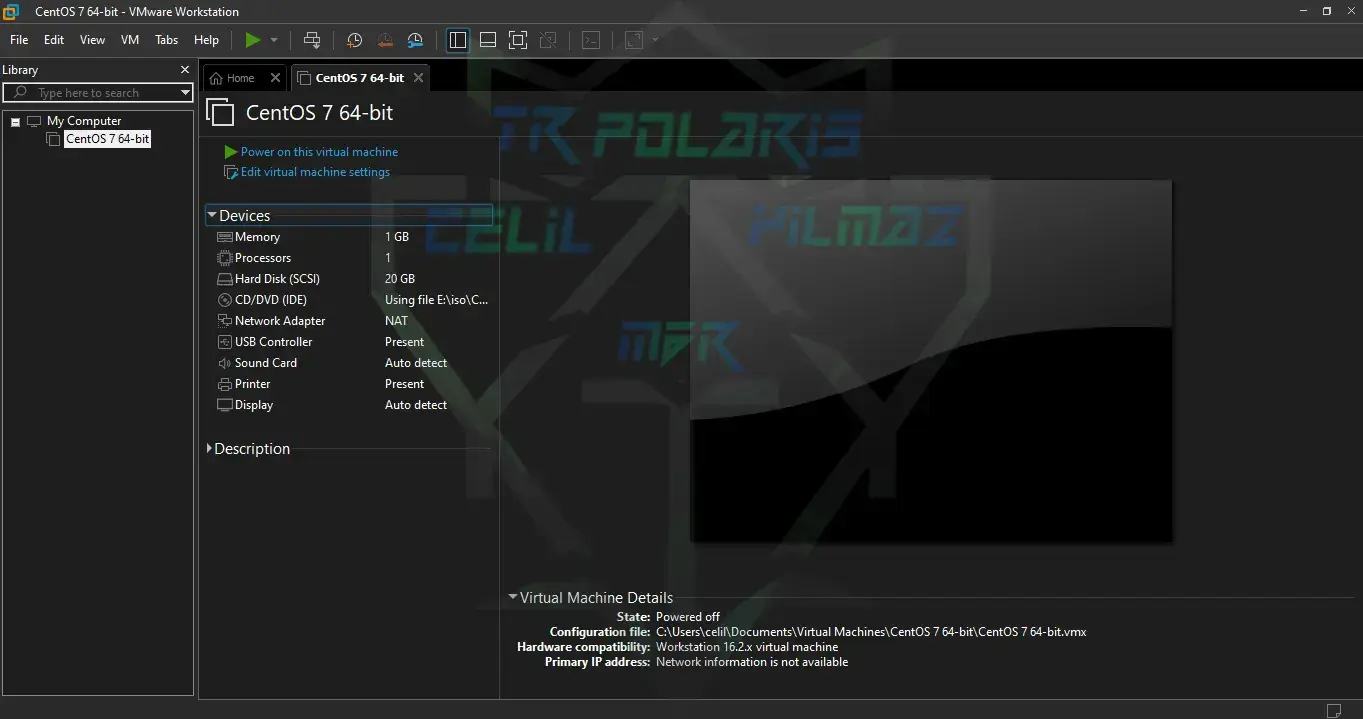The image size is (1363, 719).
Task: Click the Network Adapter icon
Action: [224, 321]
